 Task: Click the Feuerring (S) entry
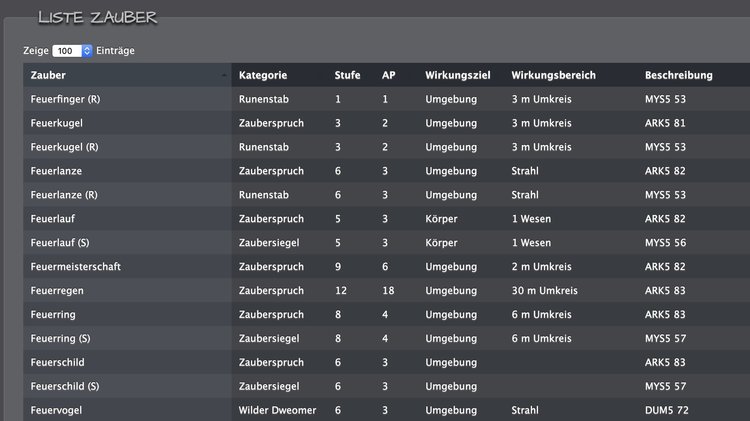coord(60,339)
